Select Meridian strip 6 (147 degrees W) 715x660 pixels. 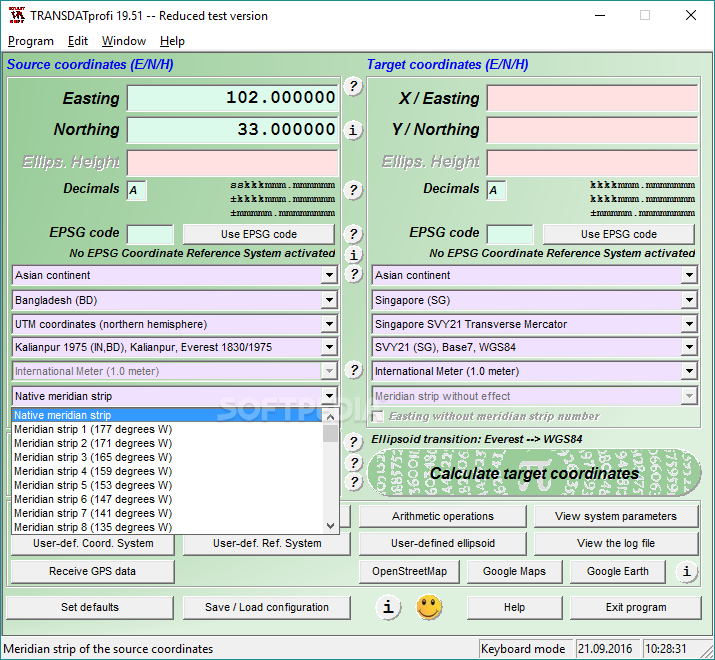[167, 499]
